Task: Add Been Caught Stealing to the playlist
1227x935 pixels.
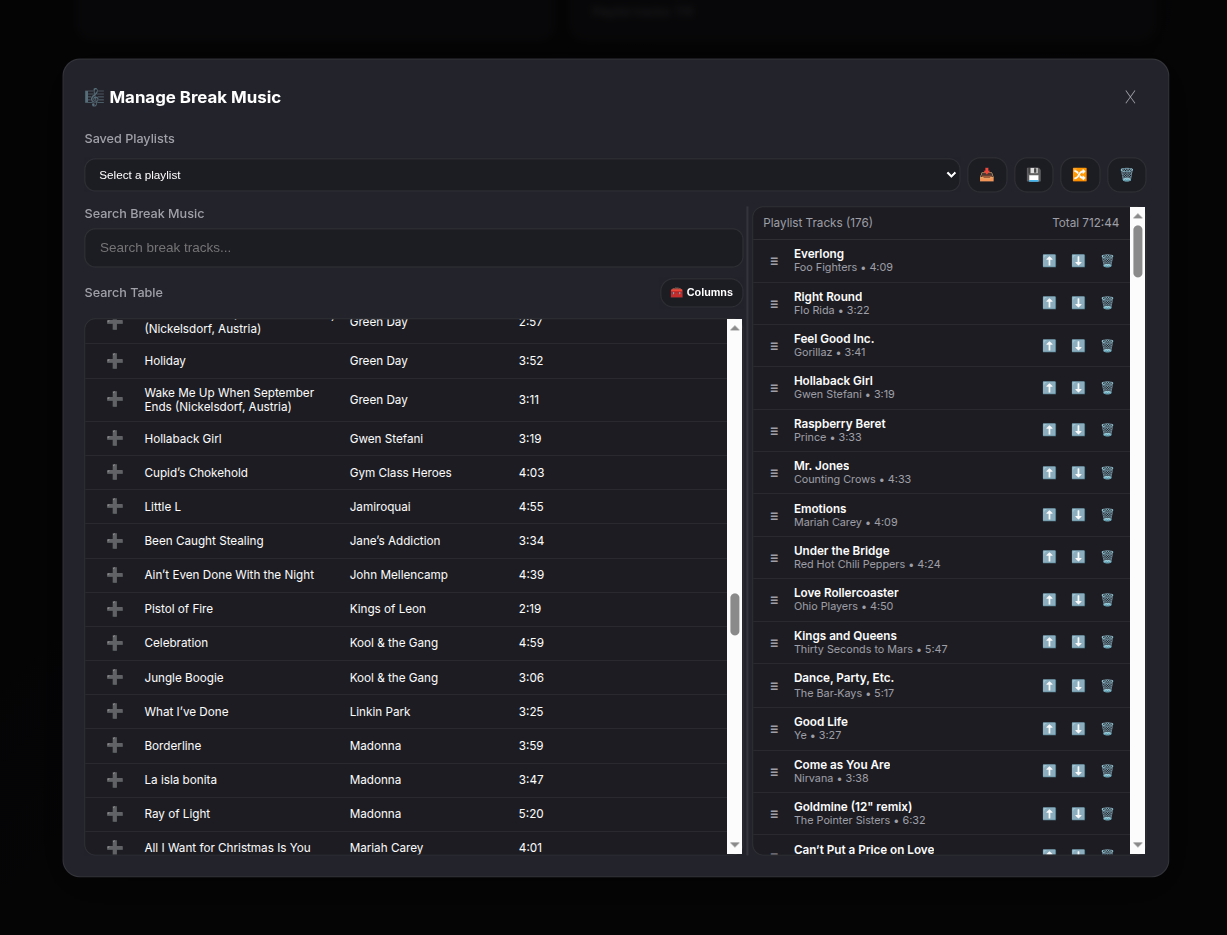Action: 115,540
